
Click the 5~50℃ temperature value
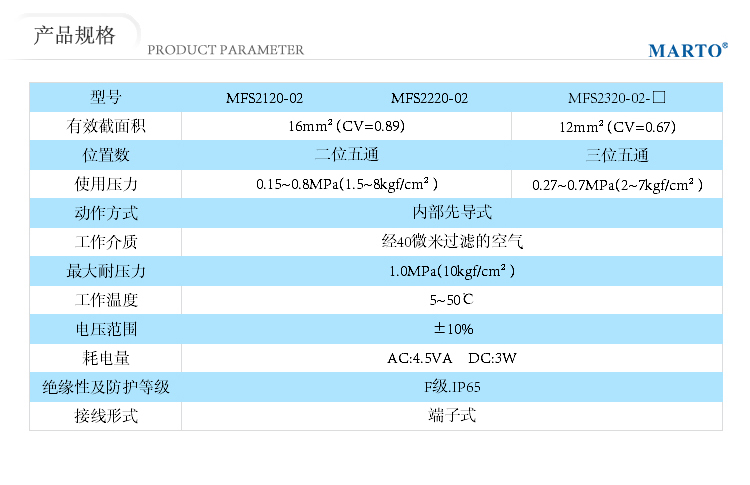(452, 300)
